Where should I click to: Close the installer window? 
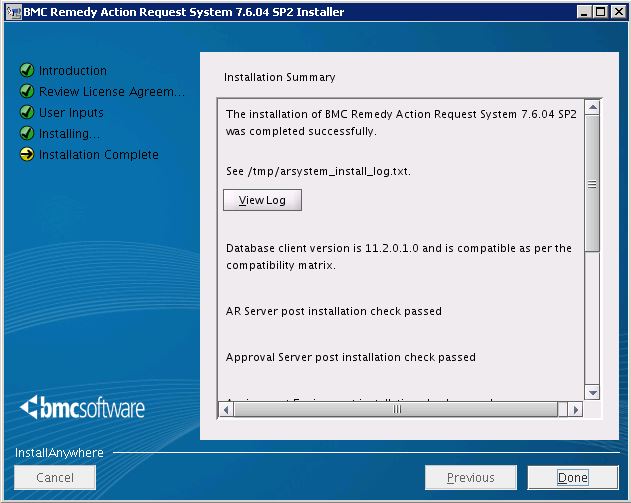pos(619,12)
